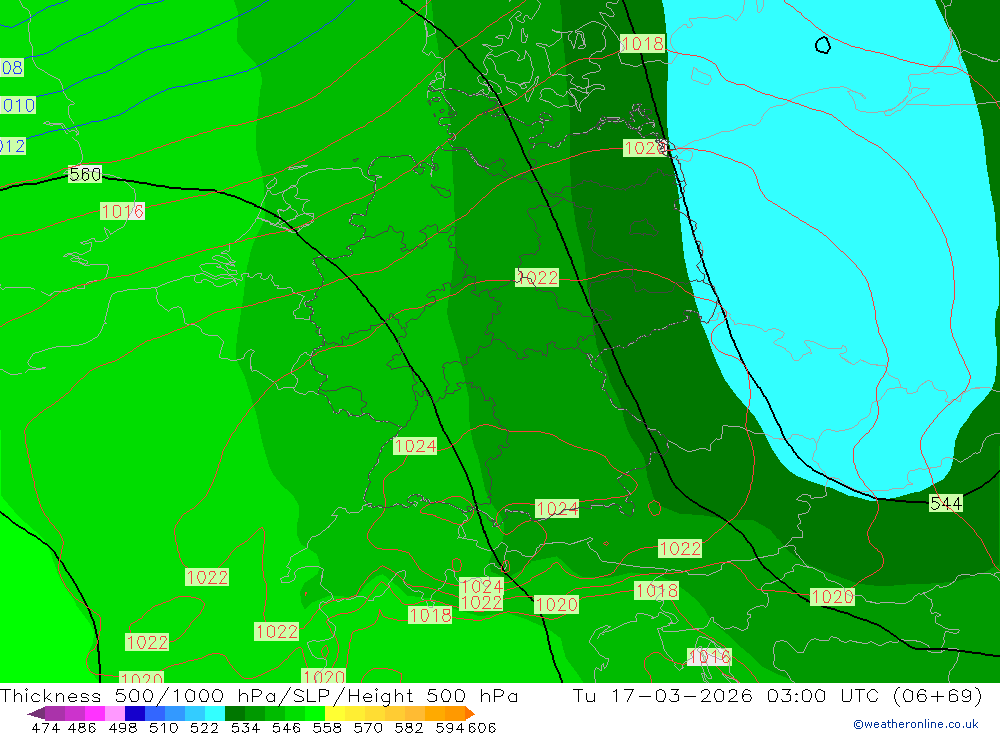Click the 534 legend value

point(246,727)
